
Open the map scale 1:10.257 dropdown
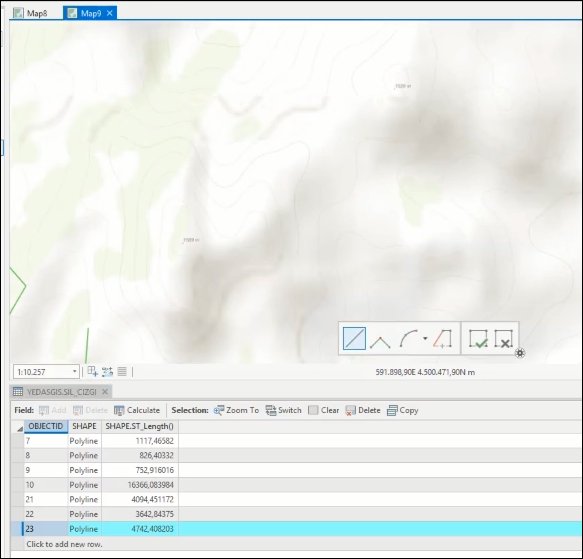pos(74,372)
